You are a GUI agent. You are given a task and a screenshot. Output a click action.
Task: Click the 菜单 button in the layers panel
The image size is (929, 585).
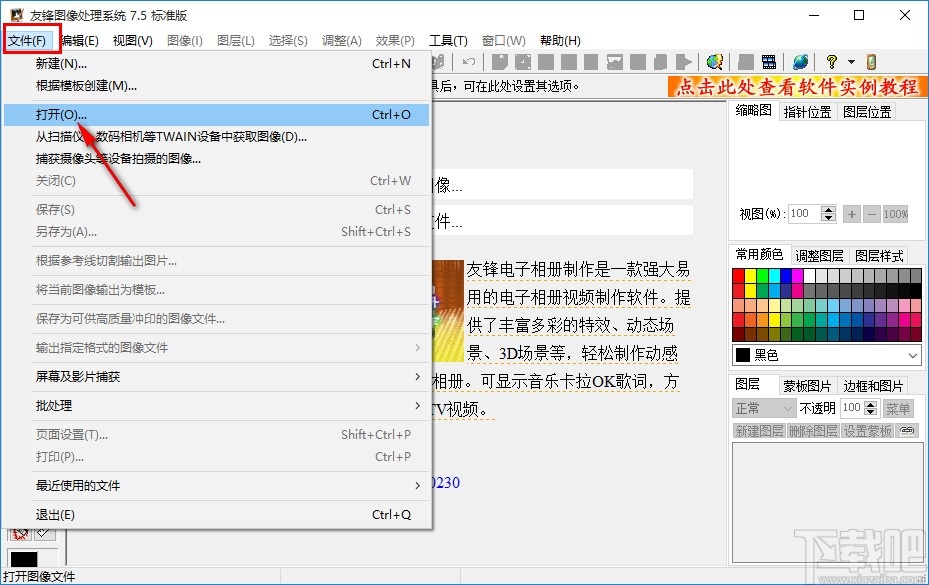click(897, 408)
